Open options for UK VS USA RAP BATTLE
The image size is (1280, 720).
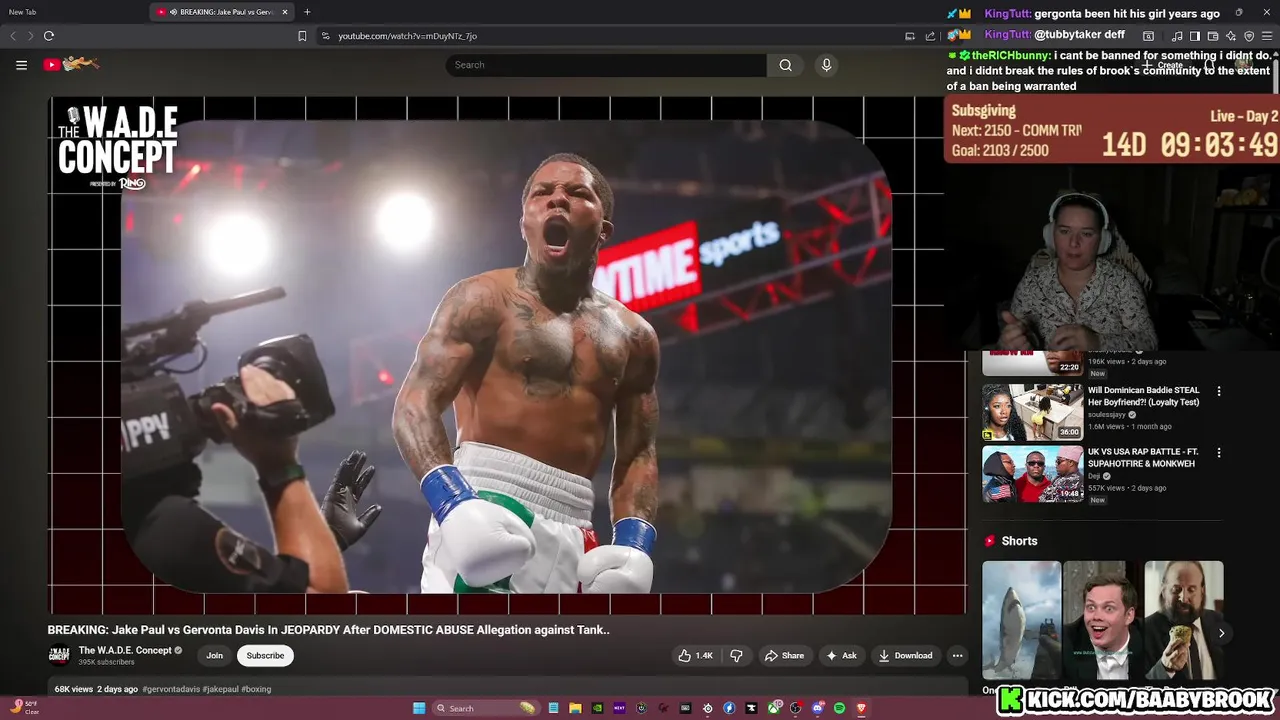coord(1218,453)
